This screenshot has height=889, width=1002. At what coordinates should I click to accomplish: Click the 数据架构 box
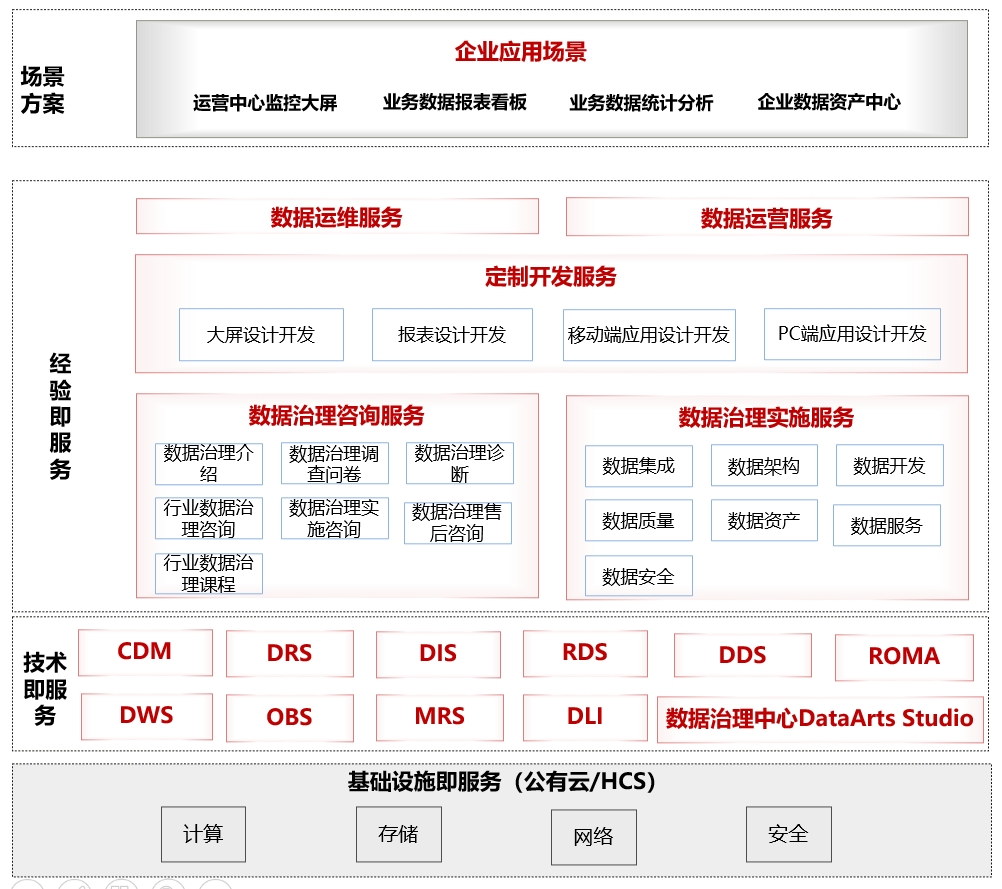tap(764, 466)
